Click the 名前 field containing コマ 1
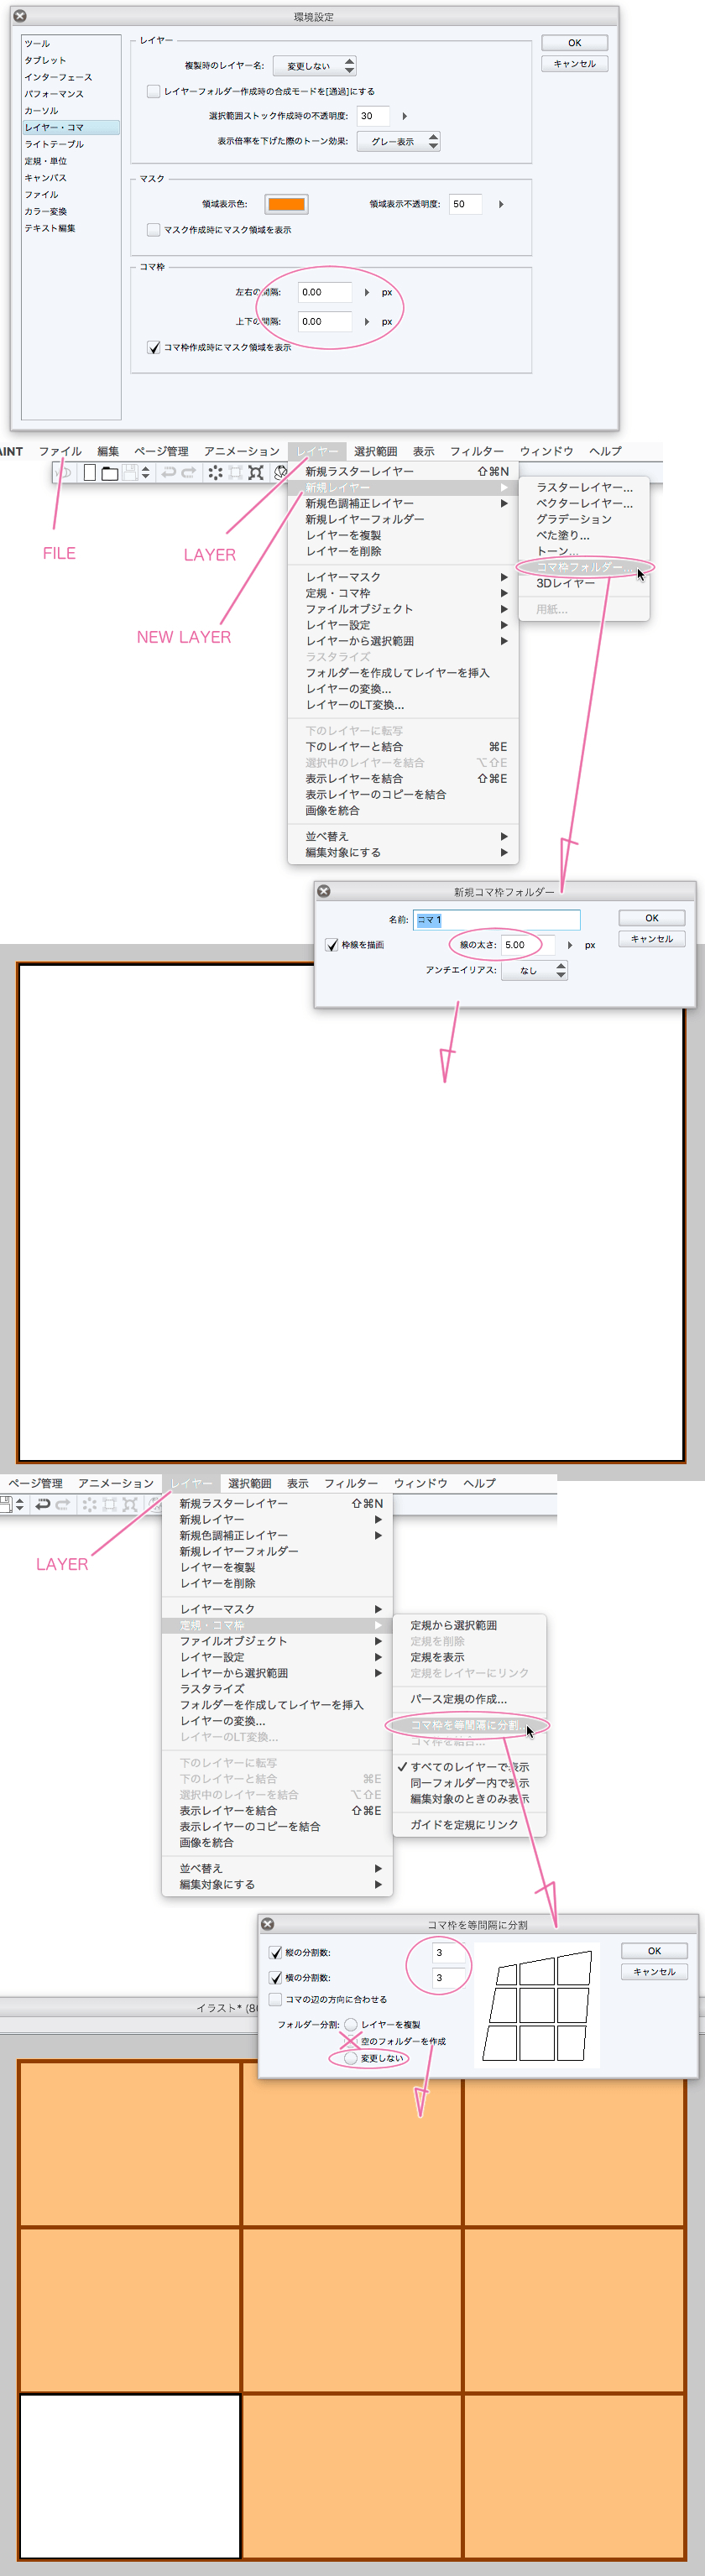Screen dimensions: 705x2576 click(x=497, y=920)
